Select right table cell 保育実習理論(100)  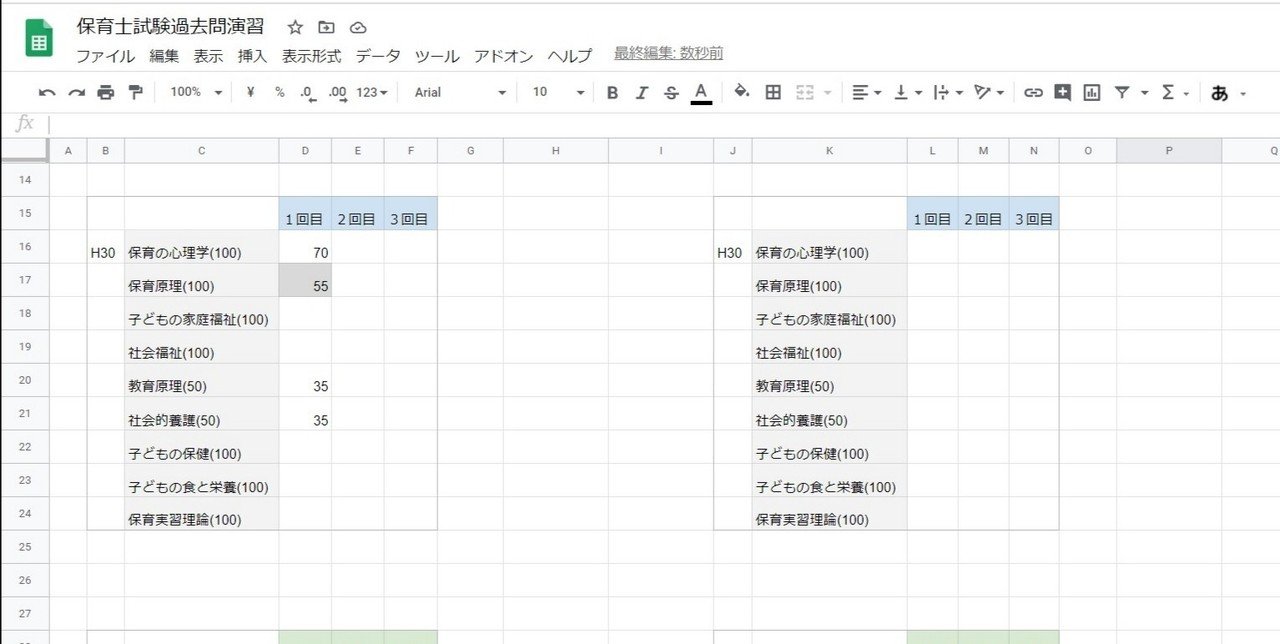tap(830, 514)
